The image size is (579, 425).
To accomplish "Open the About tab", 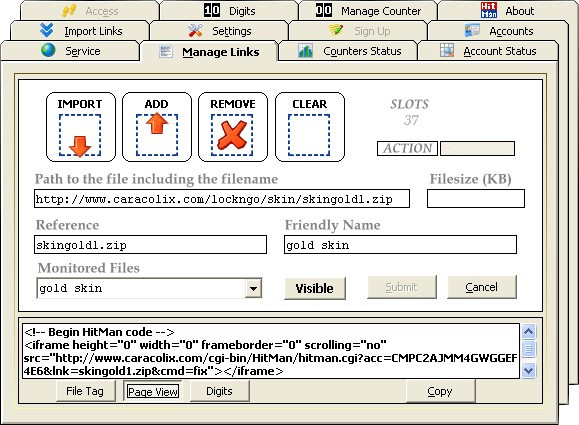I will pyautogui.click(x=507, y=11).
